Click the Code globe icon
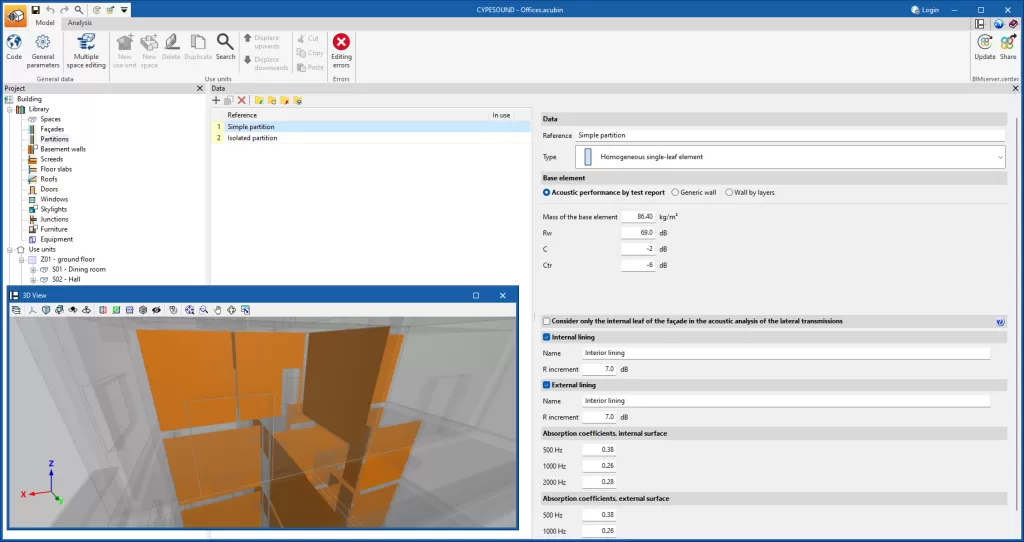The height and width of the screenshot is (542, 1024). 14,46
